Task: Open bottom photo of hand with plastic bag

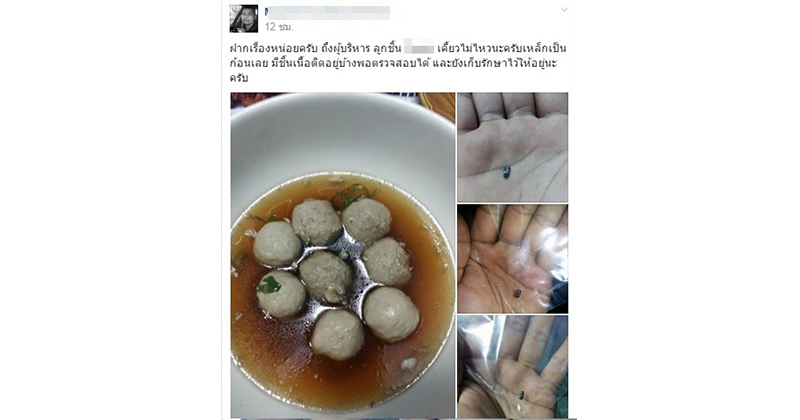Action: [512, 367]
